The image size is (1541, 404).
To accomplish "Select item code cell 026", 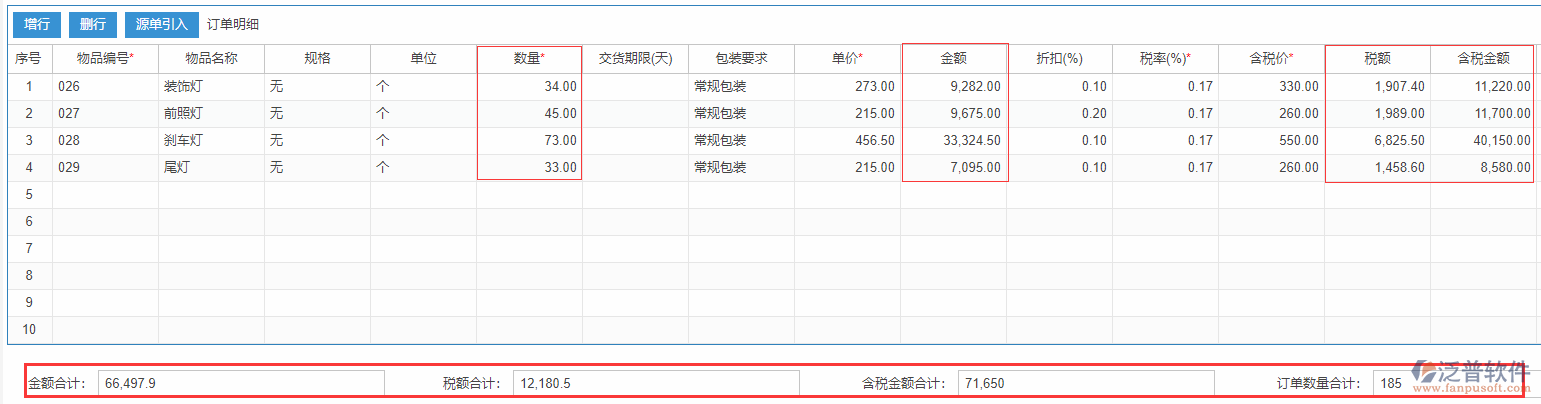I will coord(105,87).
